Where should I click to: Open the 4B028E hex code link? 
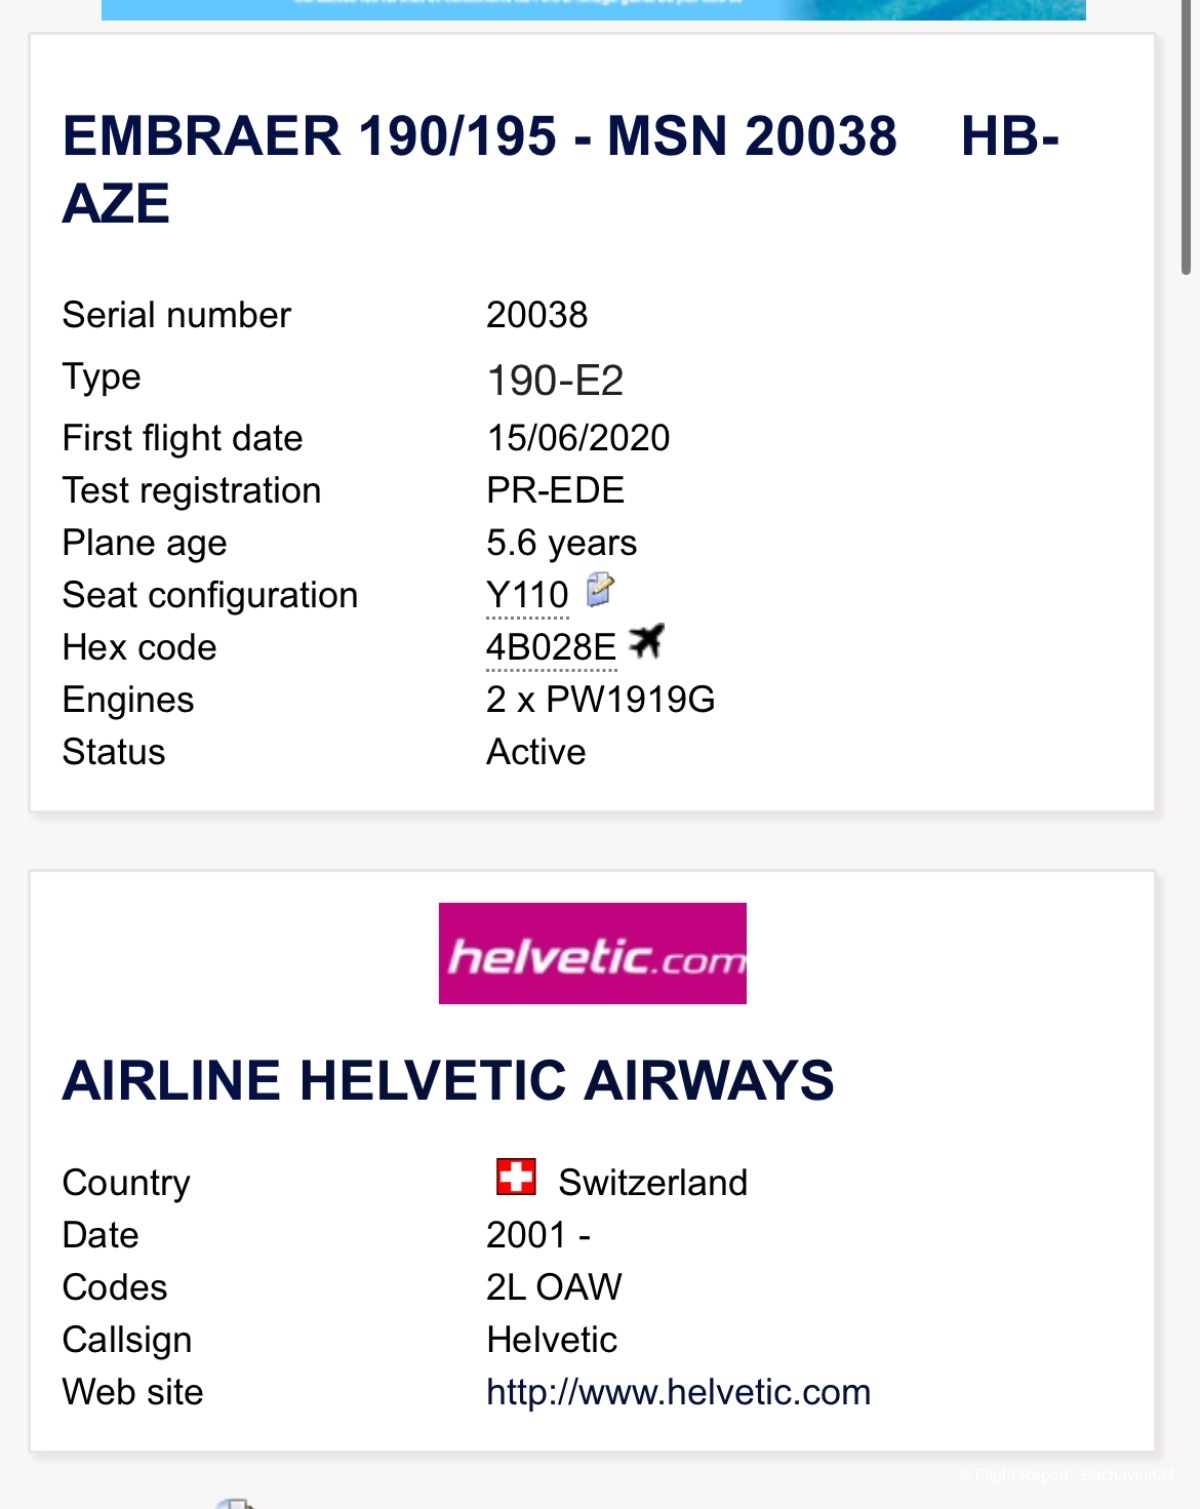tap(551, 648)
